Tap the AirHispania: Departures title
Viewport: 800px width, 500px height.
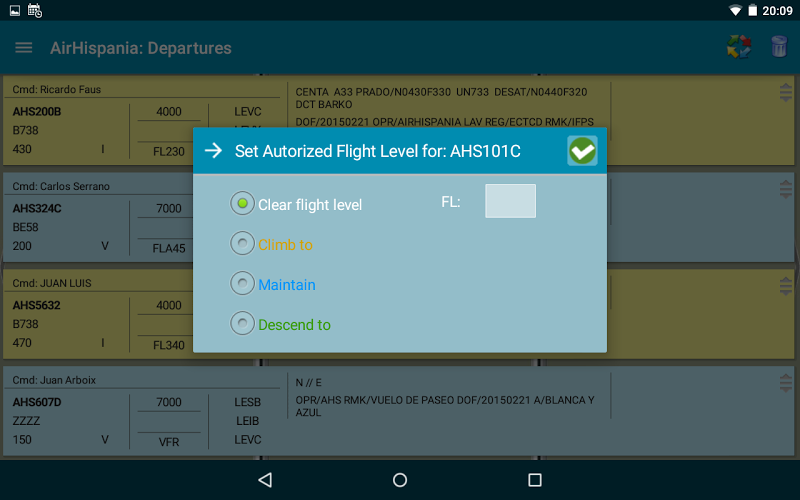tap(141, 48)
